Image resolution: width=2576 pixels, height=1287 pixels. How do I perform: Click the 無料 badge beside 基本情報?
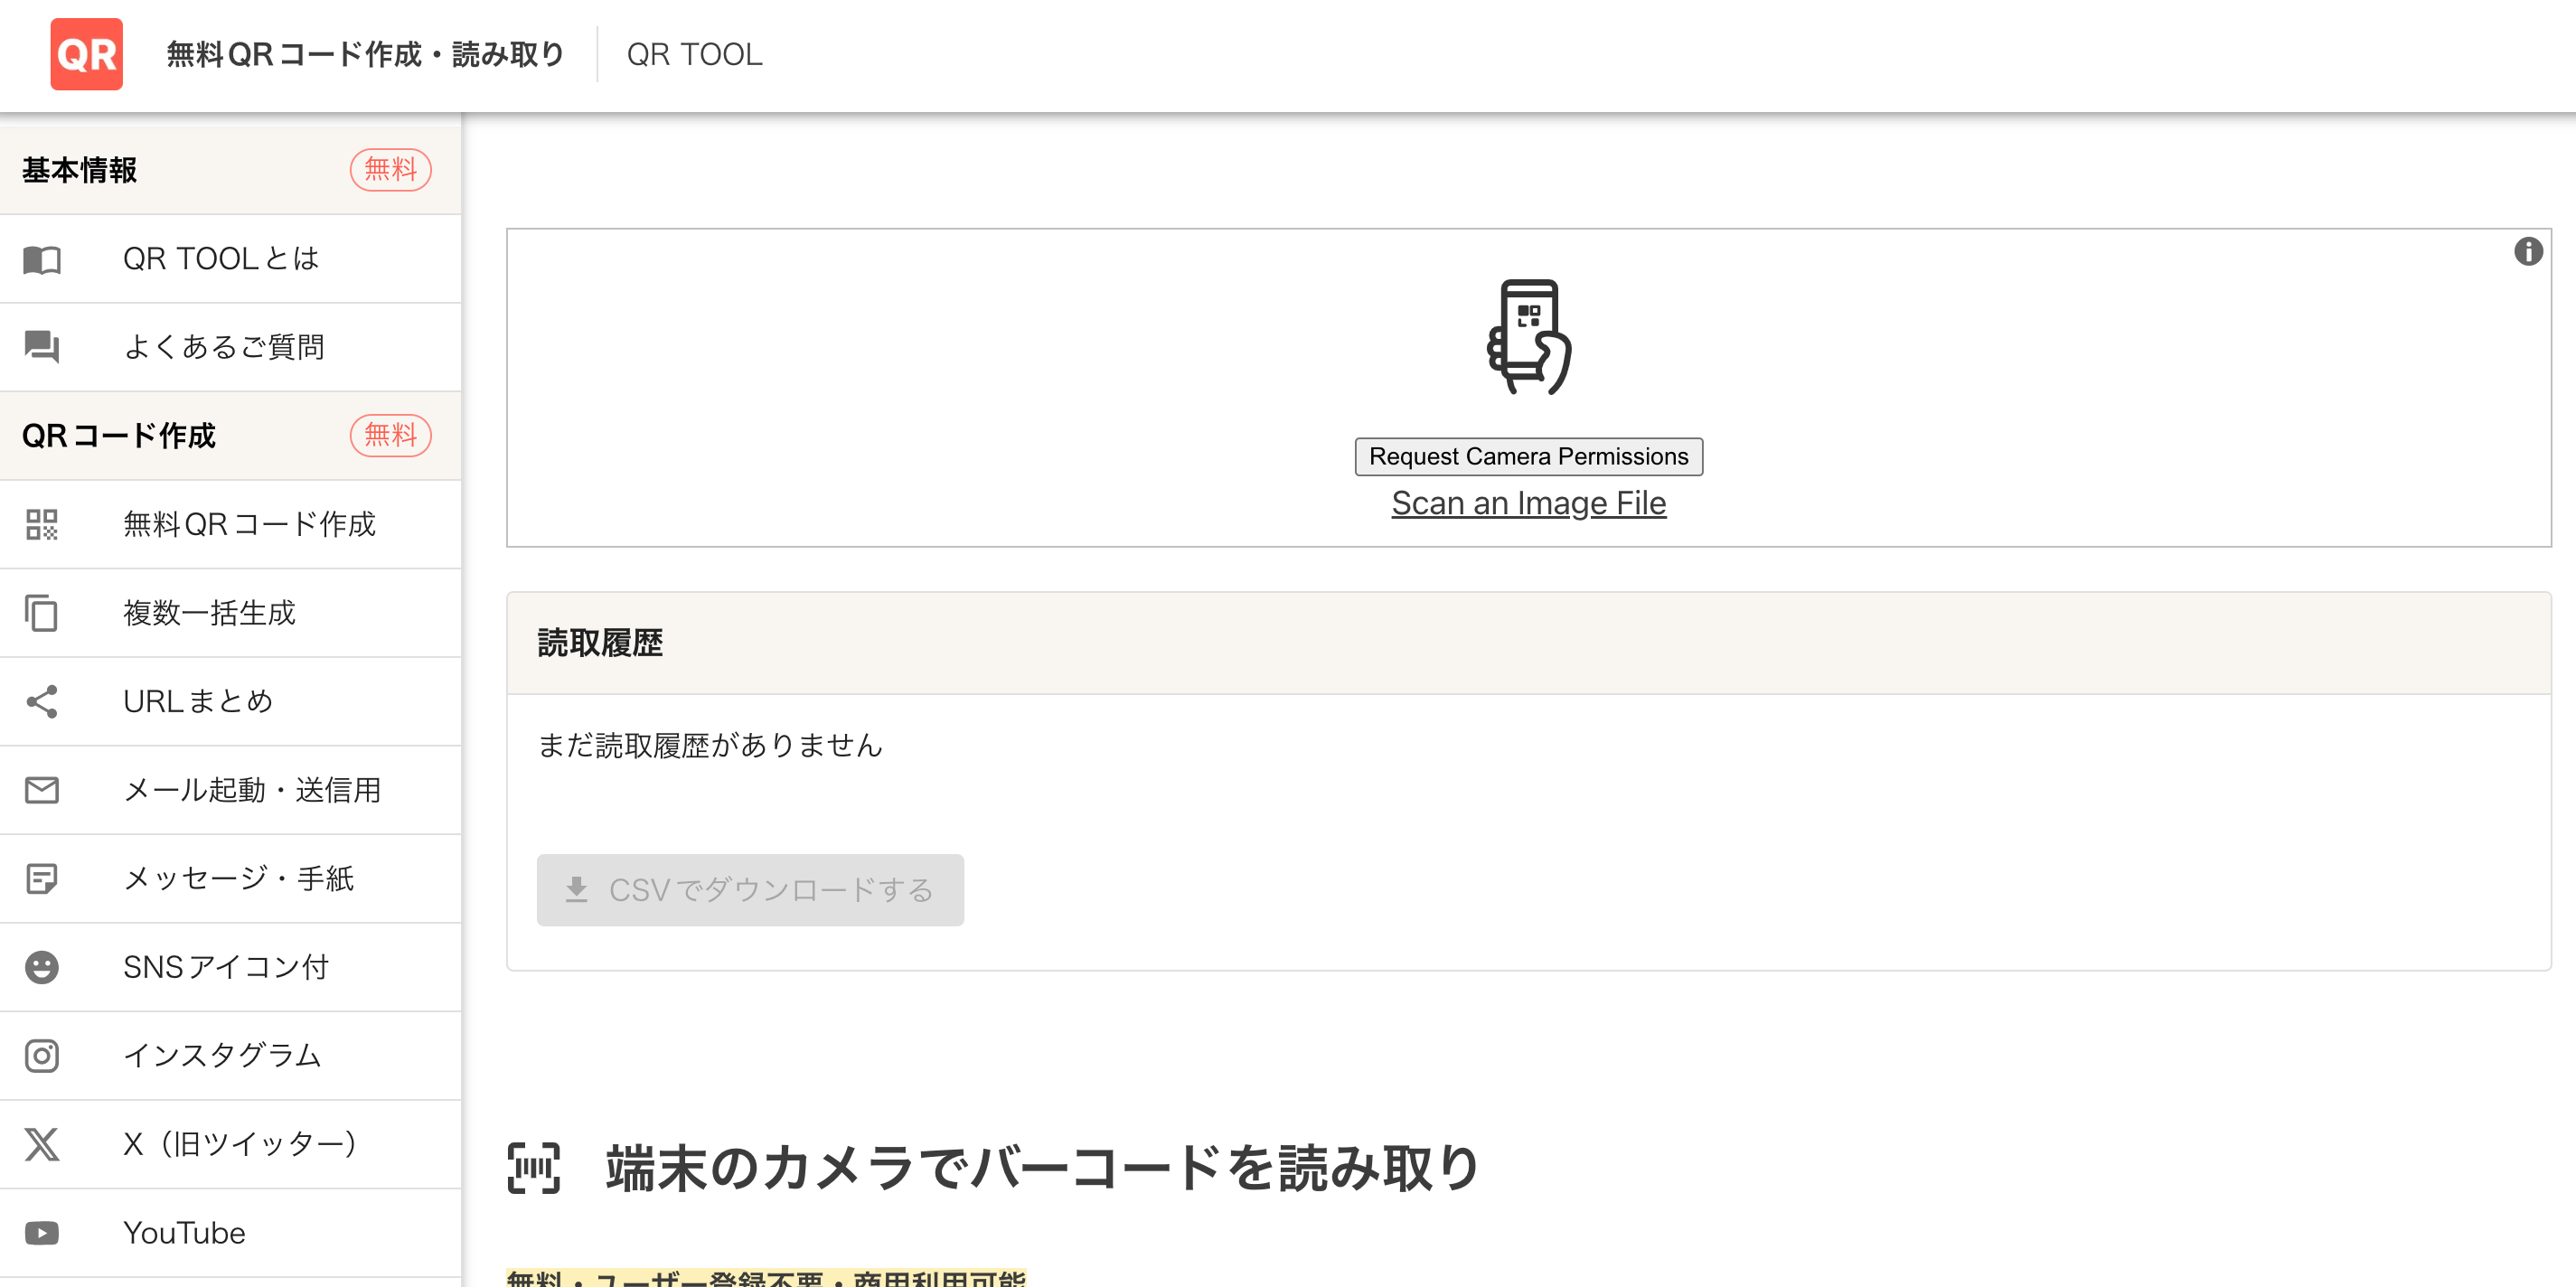[390, 170]
